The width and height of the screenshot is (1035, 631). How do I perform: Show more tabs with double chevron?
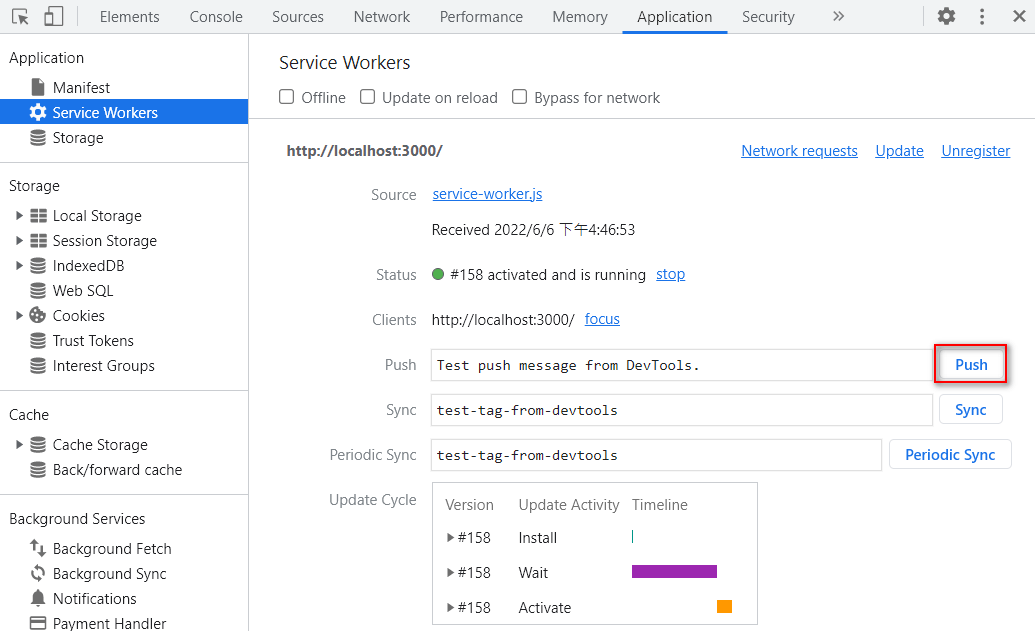(x=838, y=17)
